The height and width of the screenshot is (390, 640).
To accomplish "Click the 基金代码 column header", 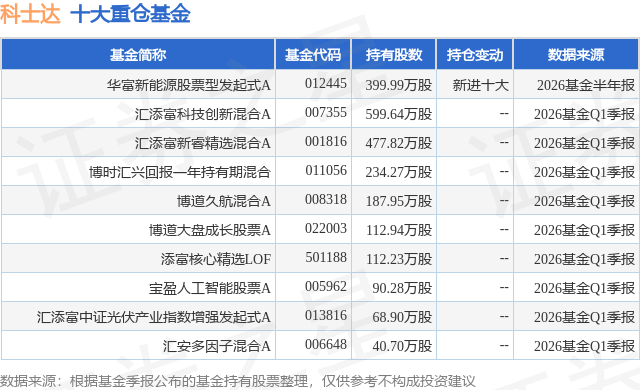I will (x=313, y=55).
